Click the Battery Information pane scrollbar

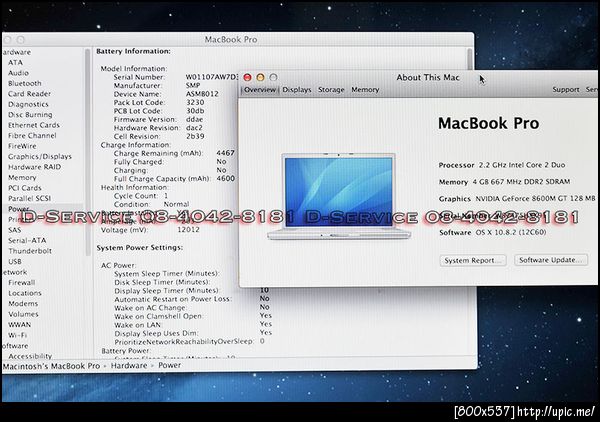(470, 60)
